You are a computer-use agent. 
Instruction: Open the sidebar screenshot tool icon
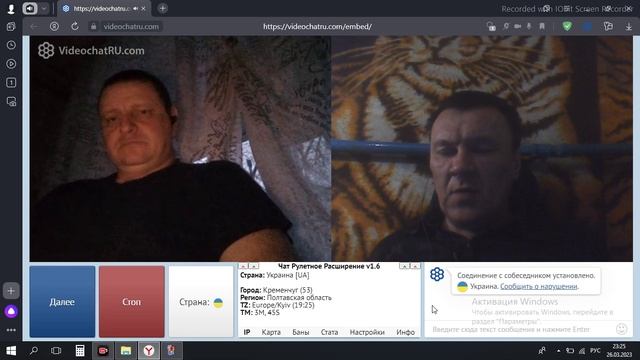[11, 101]
